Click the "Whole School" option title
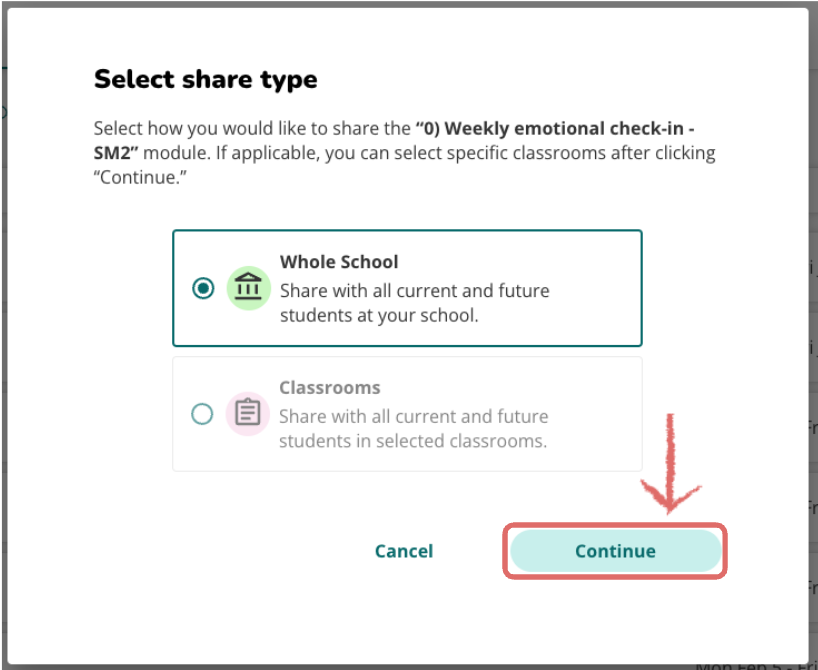The height and width of the screenshot is (670, 818). point(339,262)
